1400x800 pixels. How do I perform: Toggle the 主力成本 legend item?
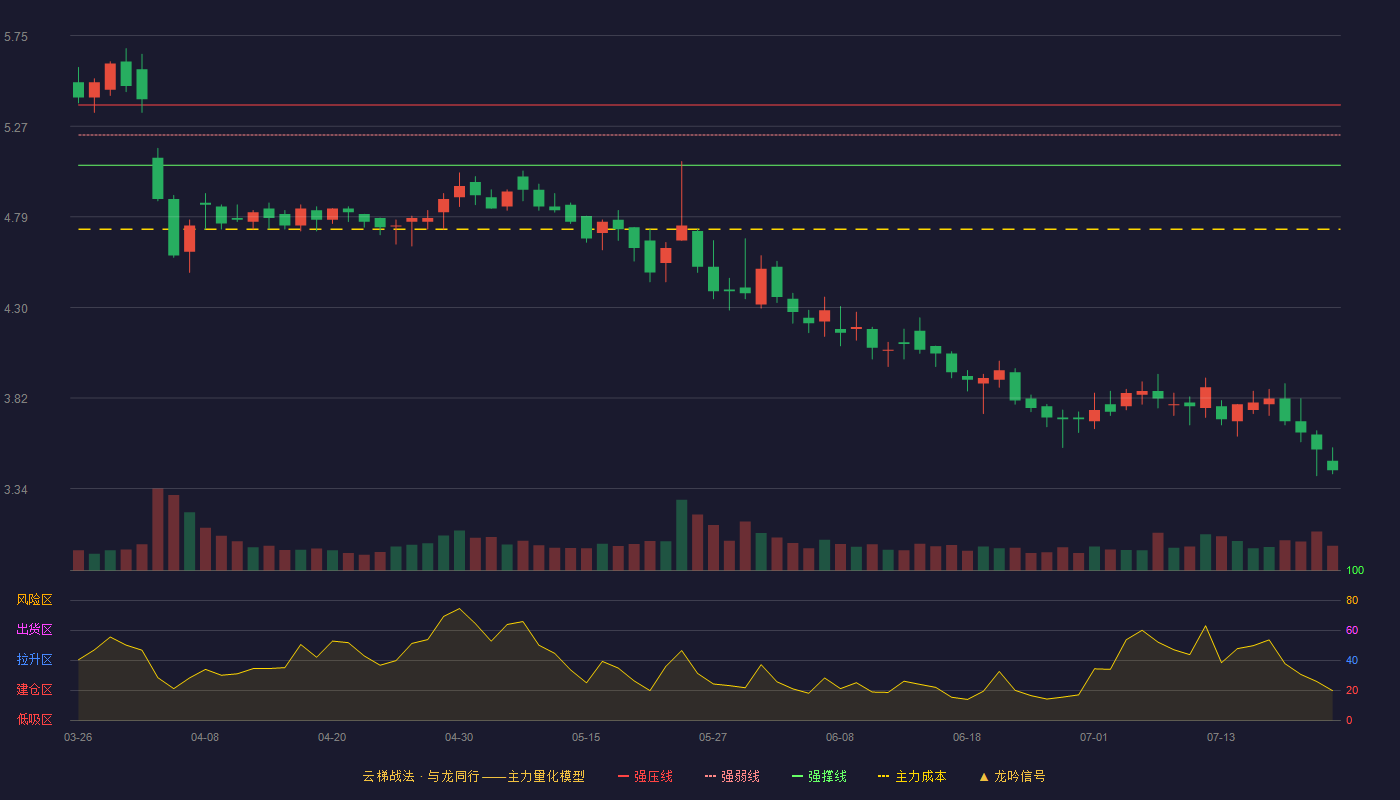click(912, 776)
